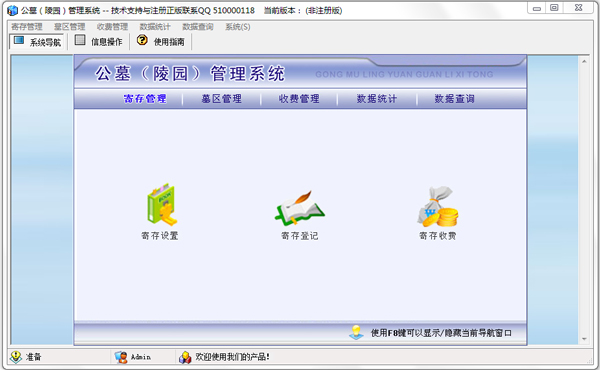Image resolution: width=600 pixels, height=370 pixels.
Task: Click the light bulb tip icon
Action: click(357, 332)
